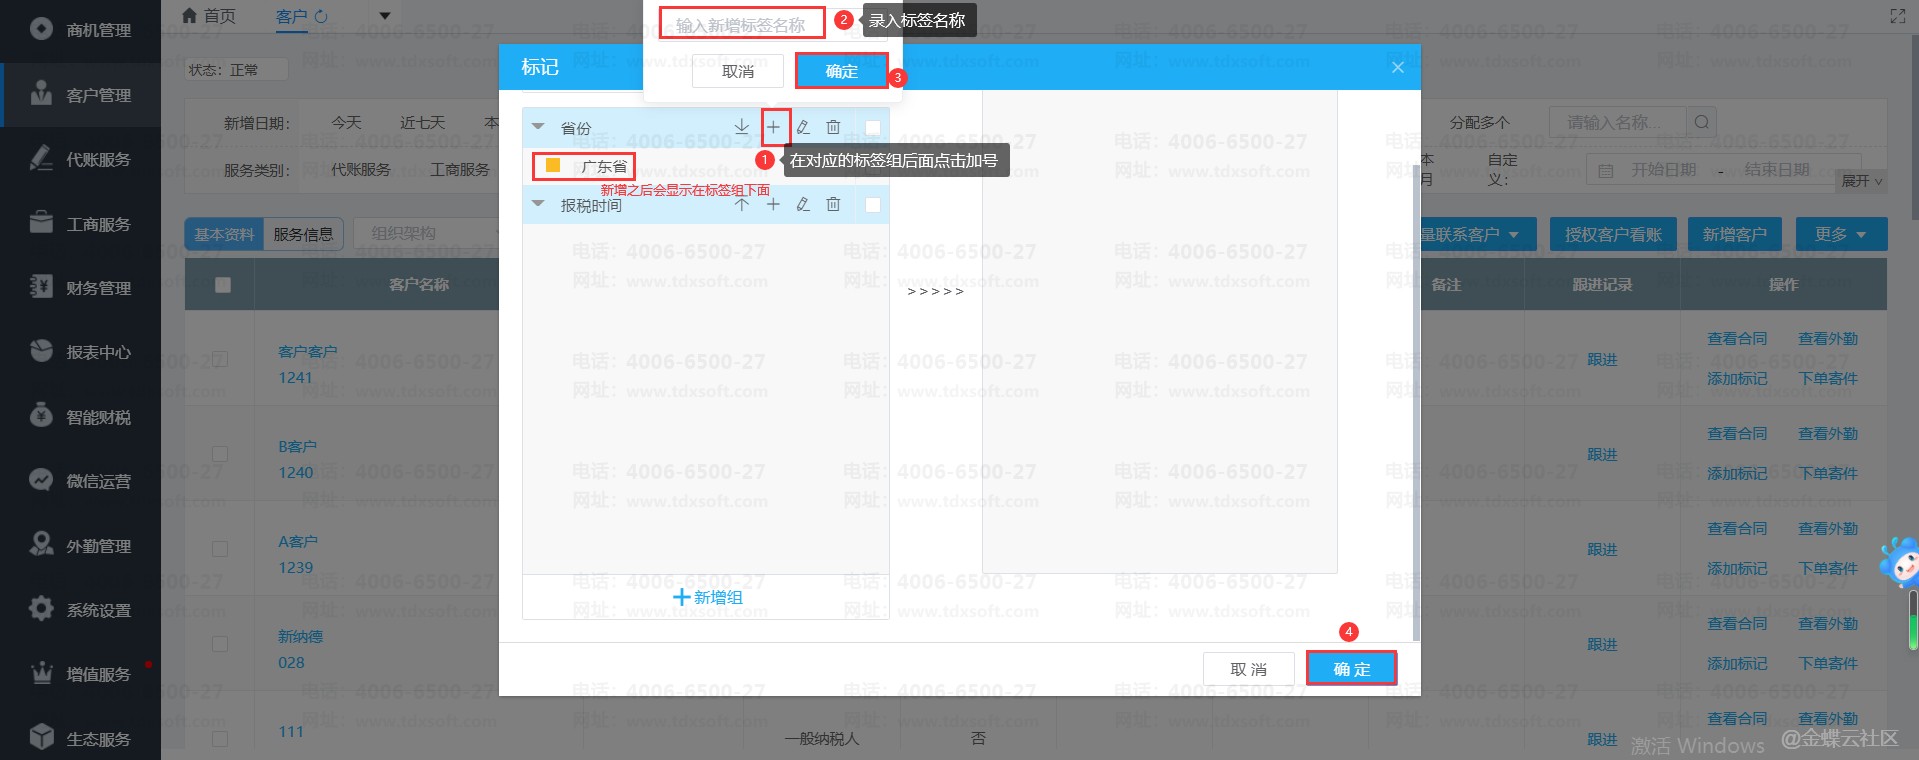Click the 新增客户 button

tap(1735, 234)
